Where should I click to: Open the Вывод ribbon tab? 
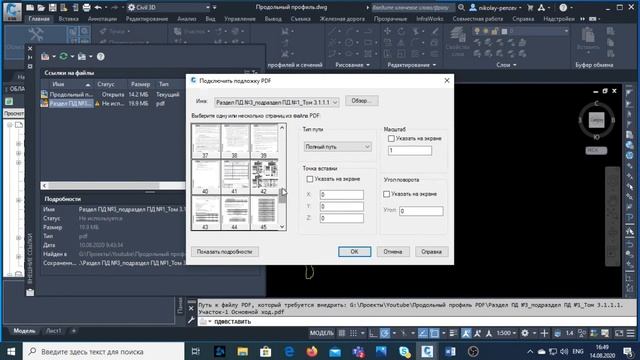pyautogui.click(x=273, y=19)
